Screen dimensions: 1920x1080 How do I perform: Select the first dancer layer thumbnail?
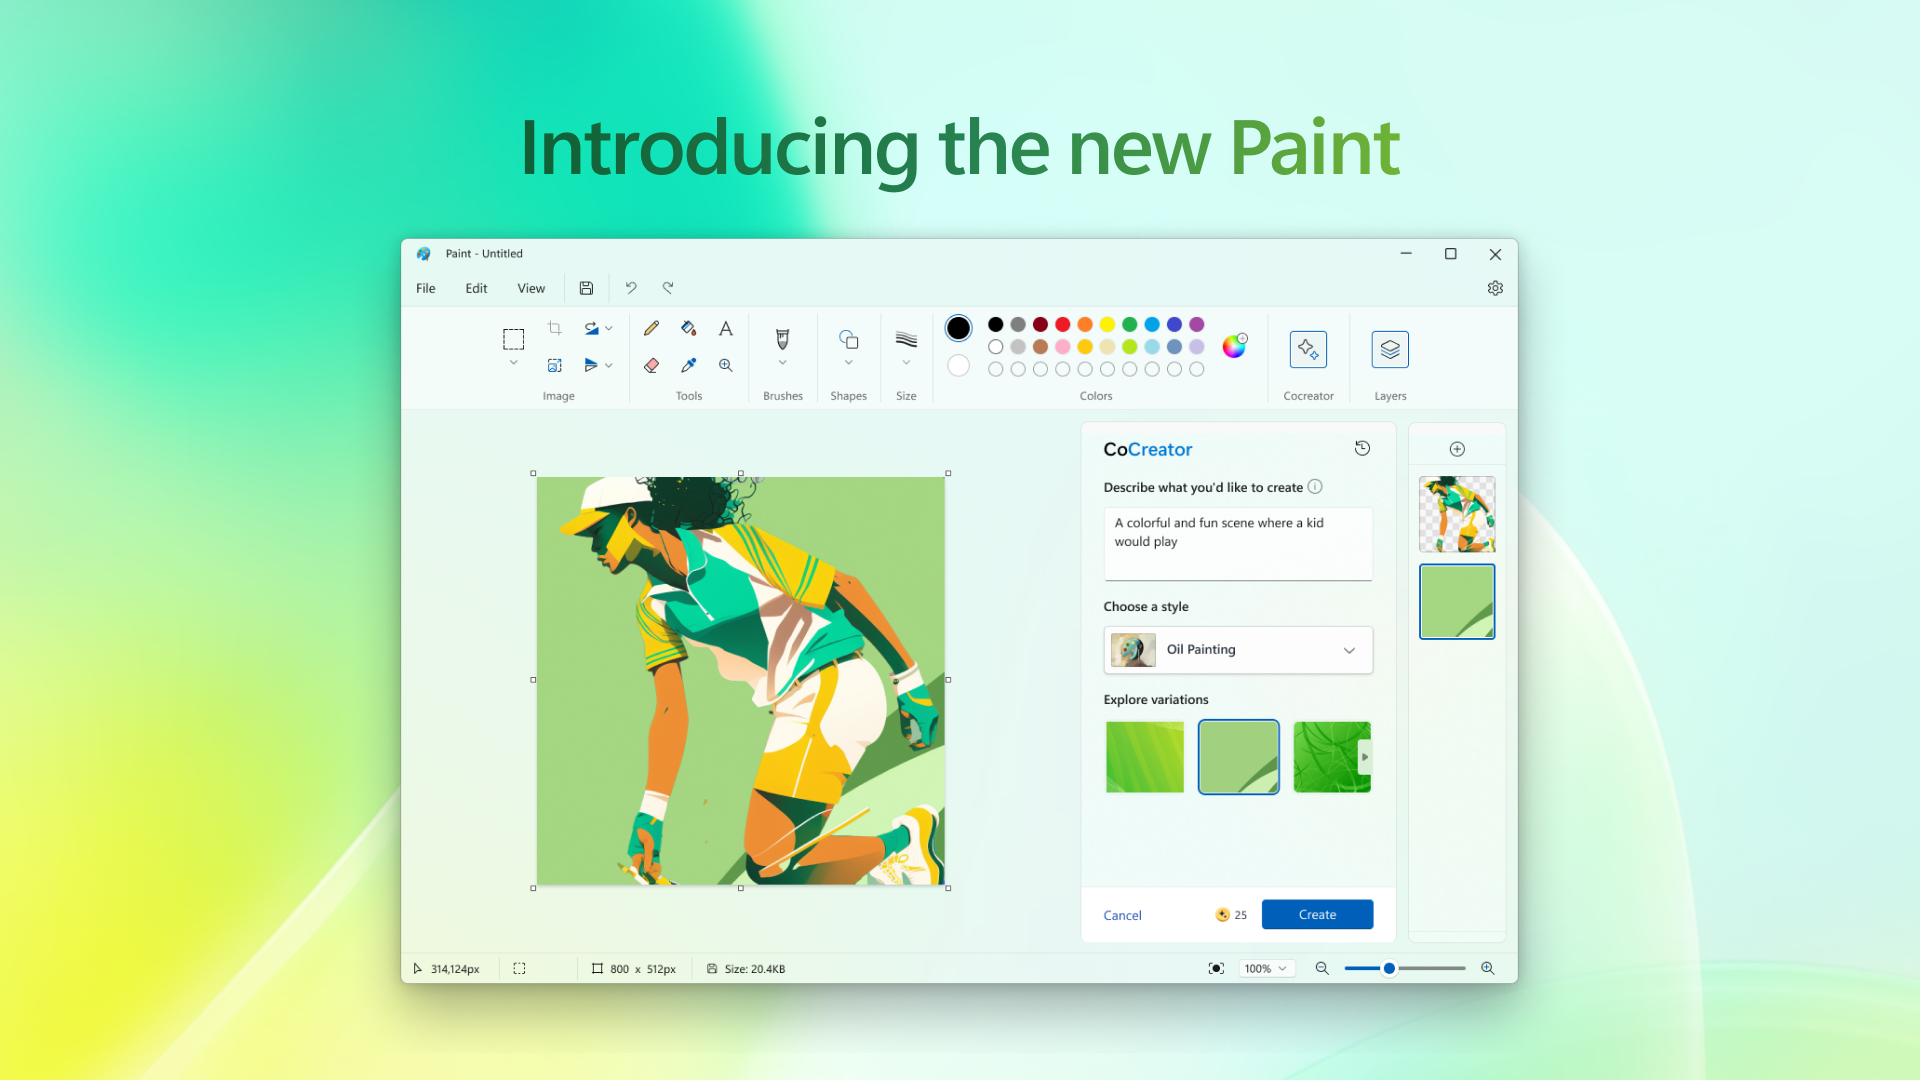coord(1457,514)
